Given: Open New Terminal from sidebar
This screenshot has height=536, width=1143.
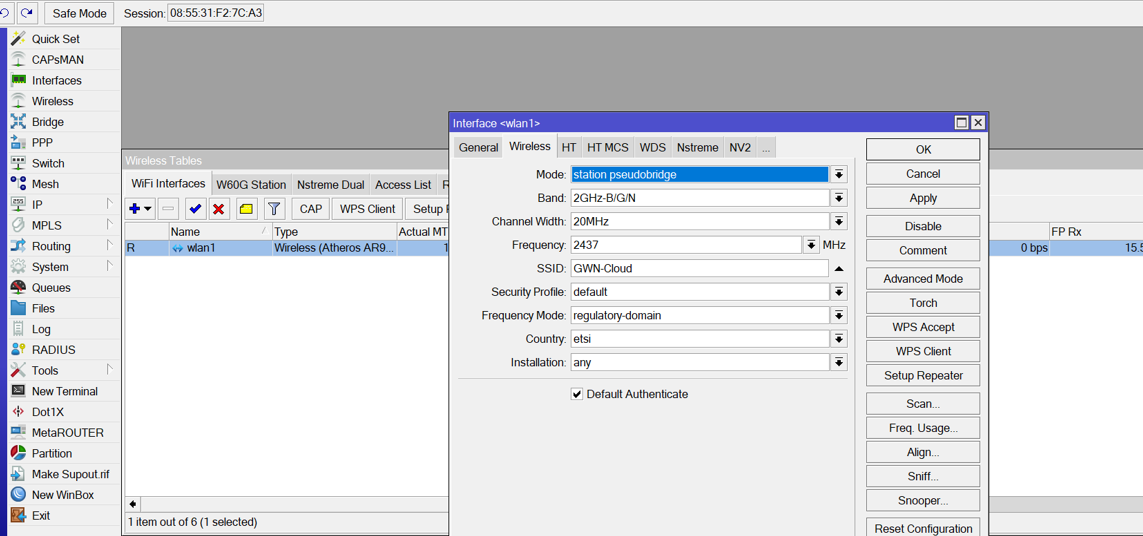Looking at the screenshot, I should (64, 391).
